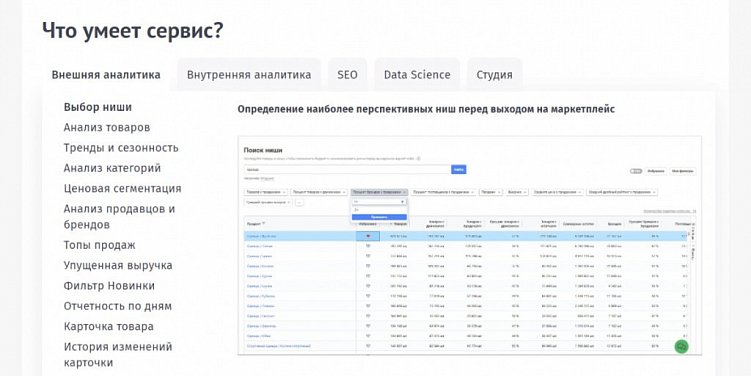Click the ellipsis button after the last filter chip
This screenshot has height=376, width=751.
299,203
